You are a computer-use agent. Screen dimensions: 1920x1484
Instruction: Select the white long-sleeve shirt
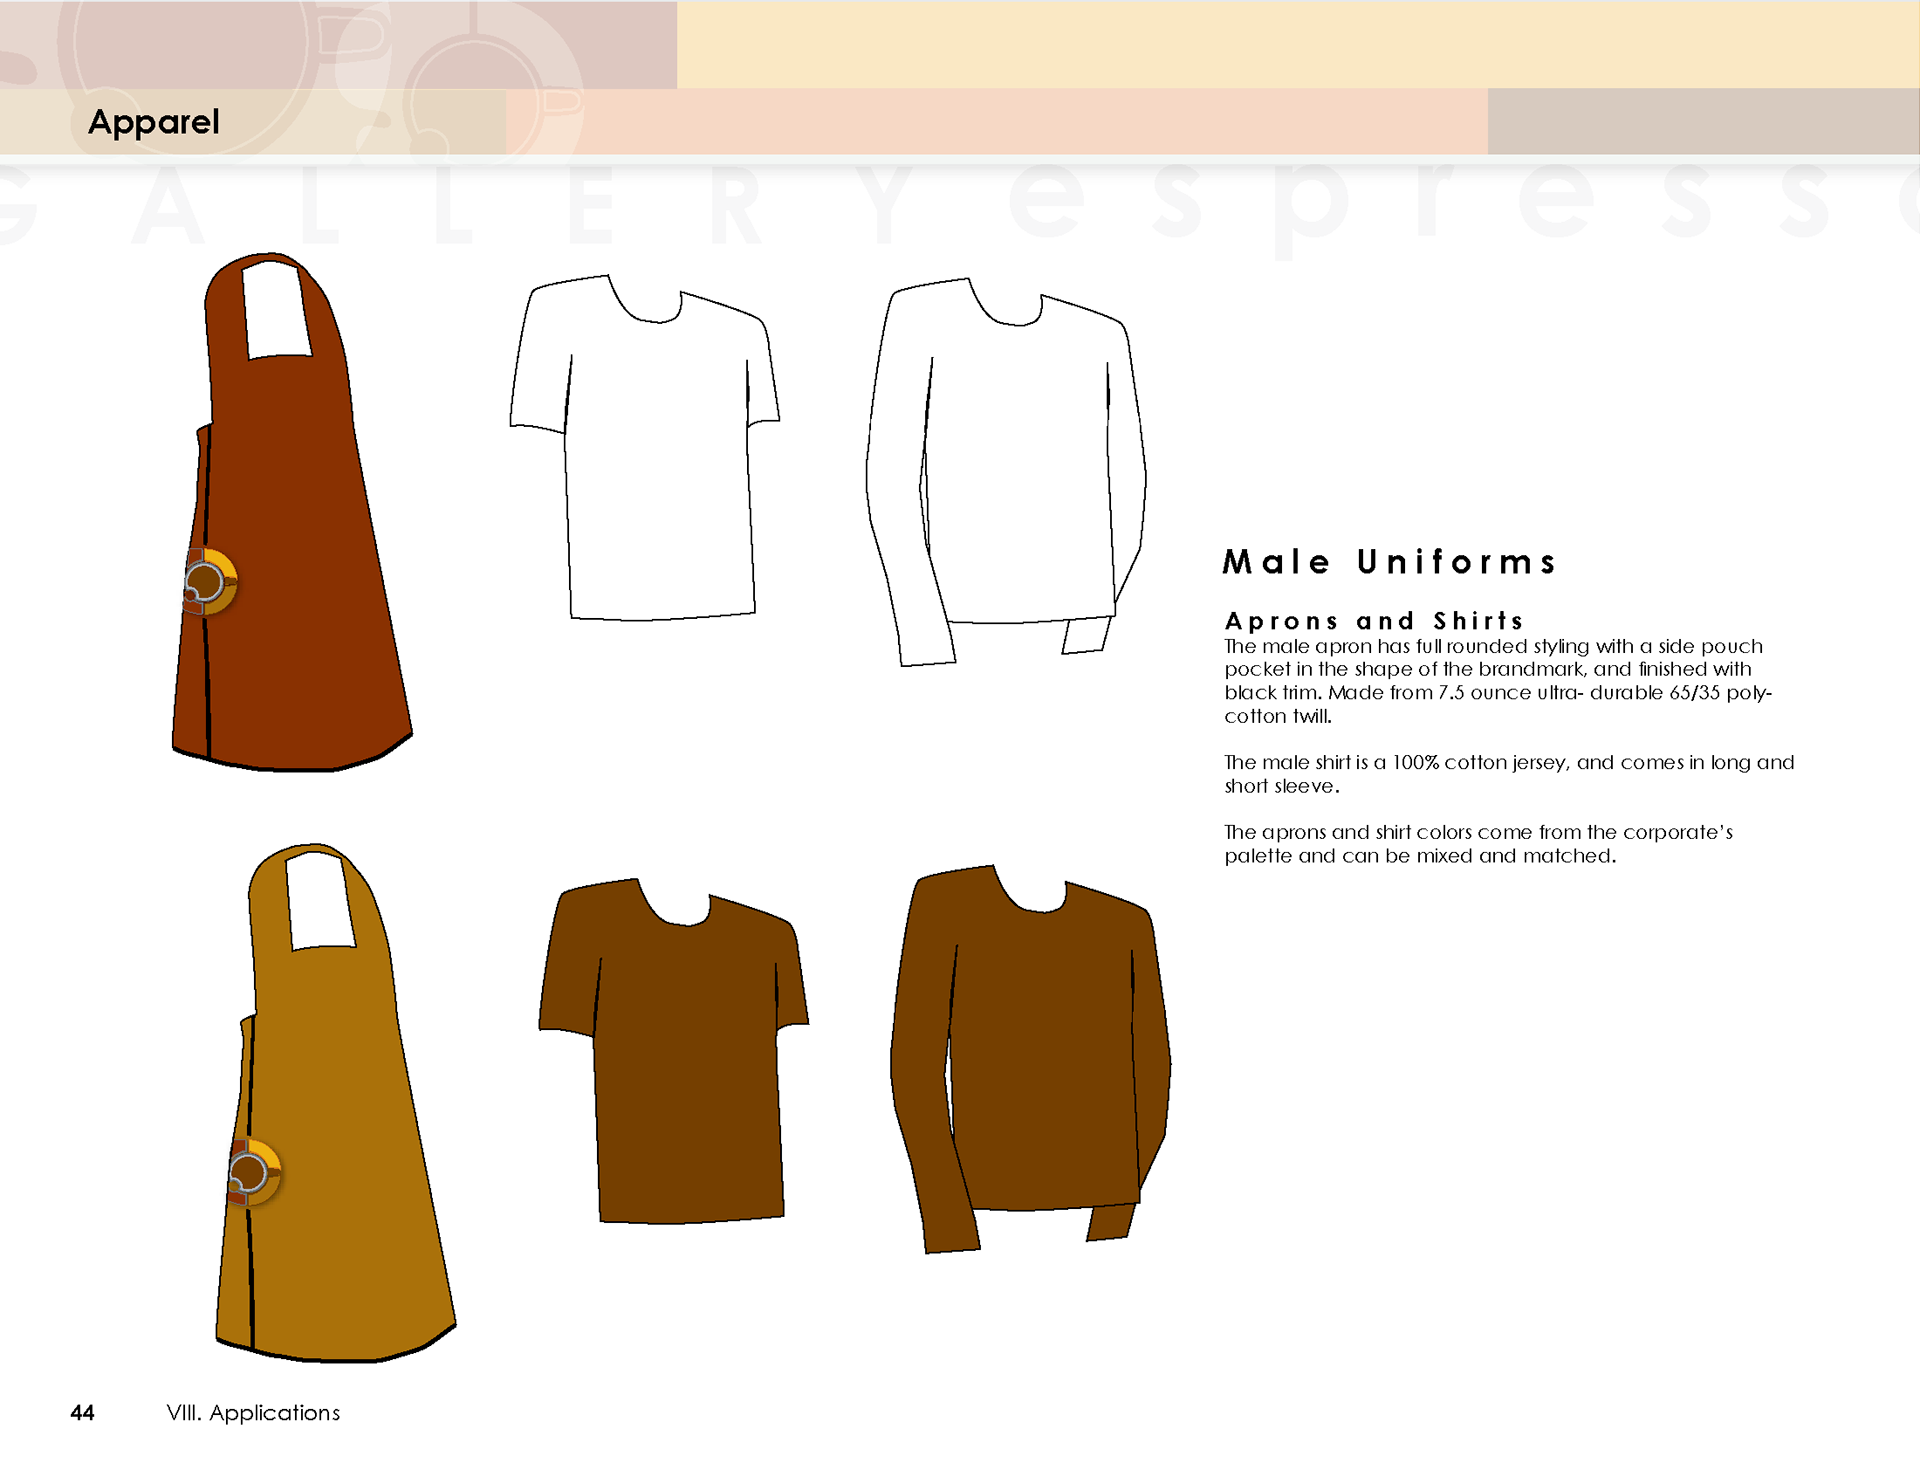coord(1006,472)
